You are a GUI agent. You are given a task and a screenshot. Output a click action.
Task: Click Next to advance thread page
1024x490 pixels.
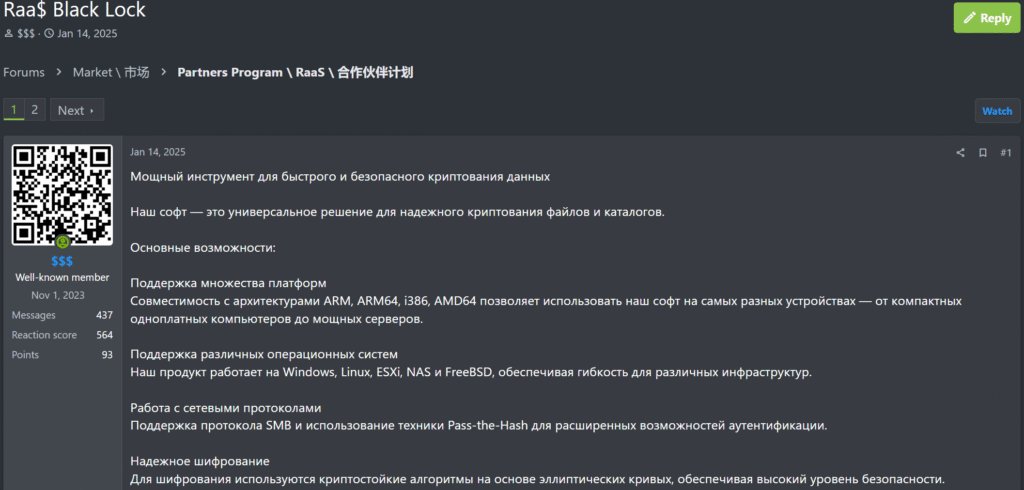pos(76,110)
